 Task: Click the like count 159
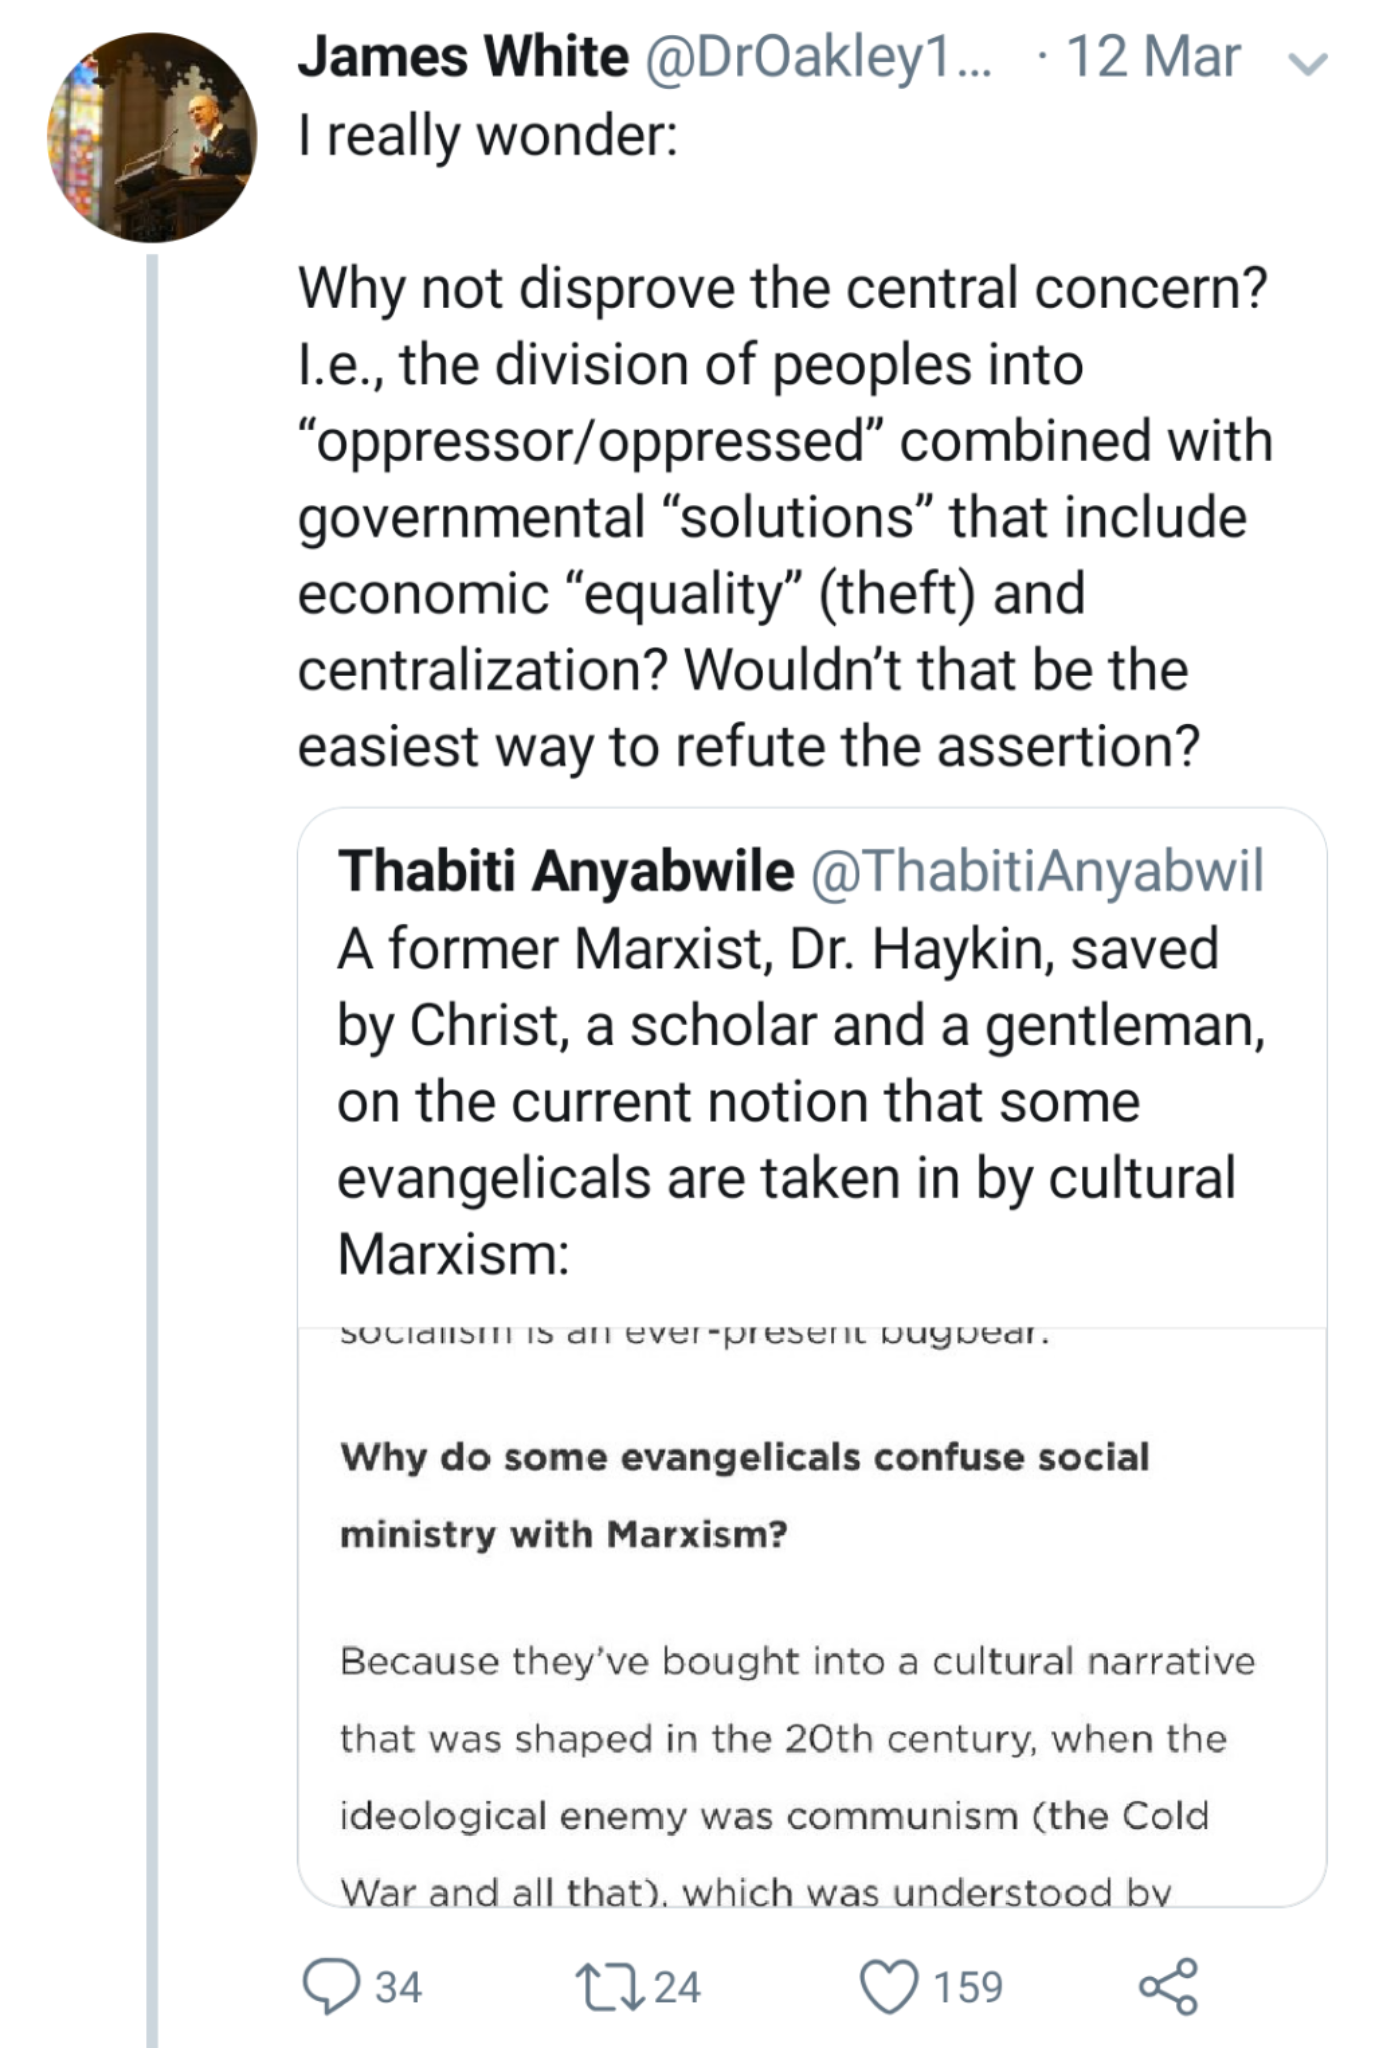coord(967,1987)
